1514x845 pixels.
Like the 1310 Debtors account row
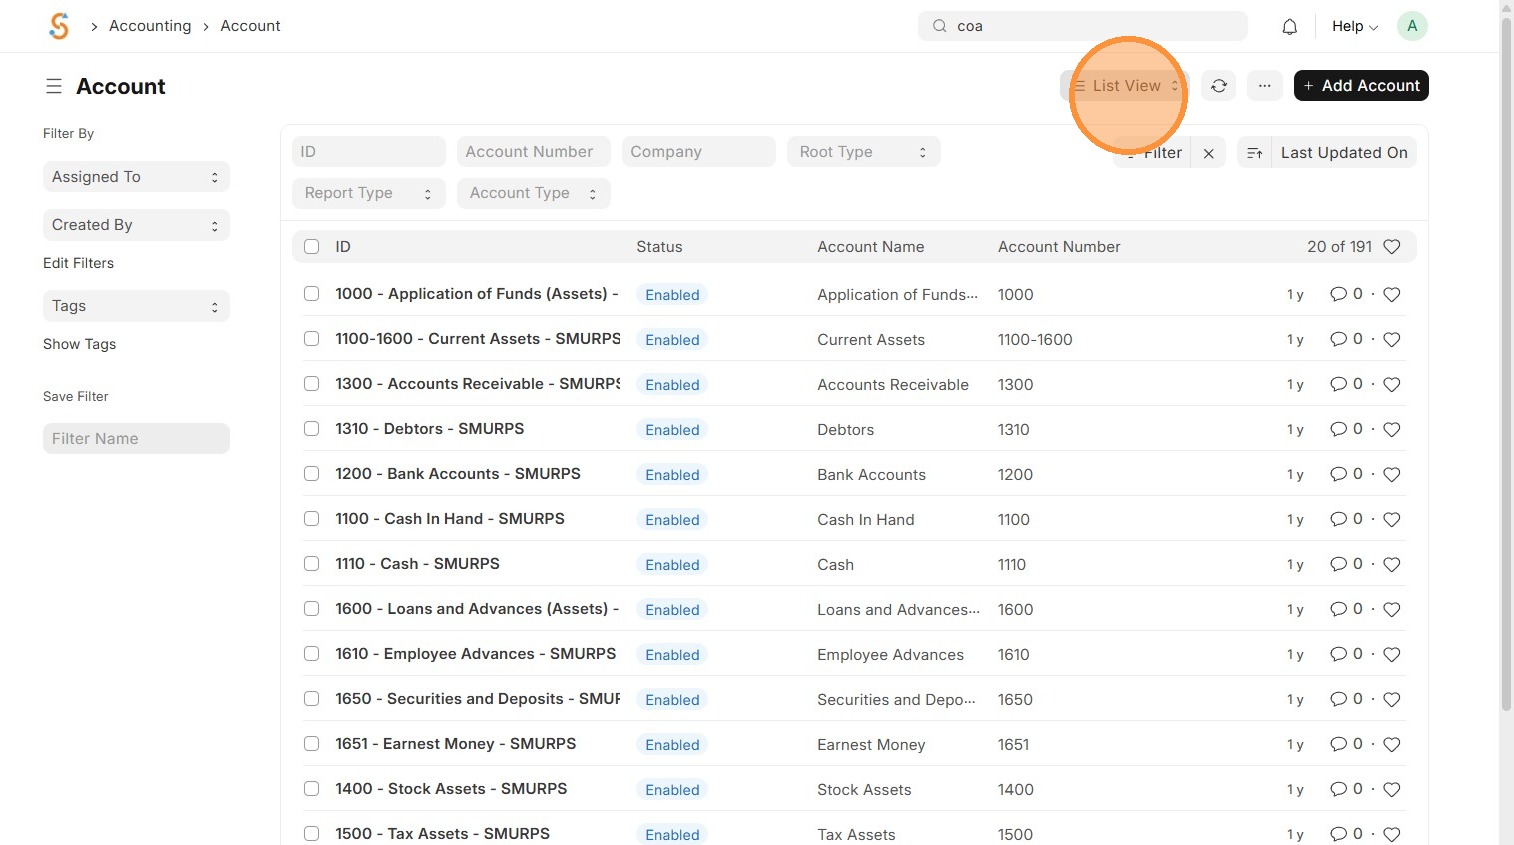(x=1391, y=430)
